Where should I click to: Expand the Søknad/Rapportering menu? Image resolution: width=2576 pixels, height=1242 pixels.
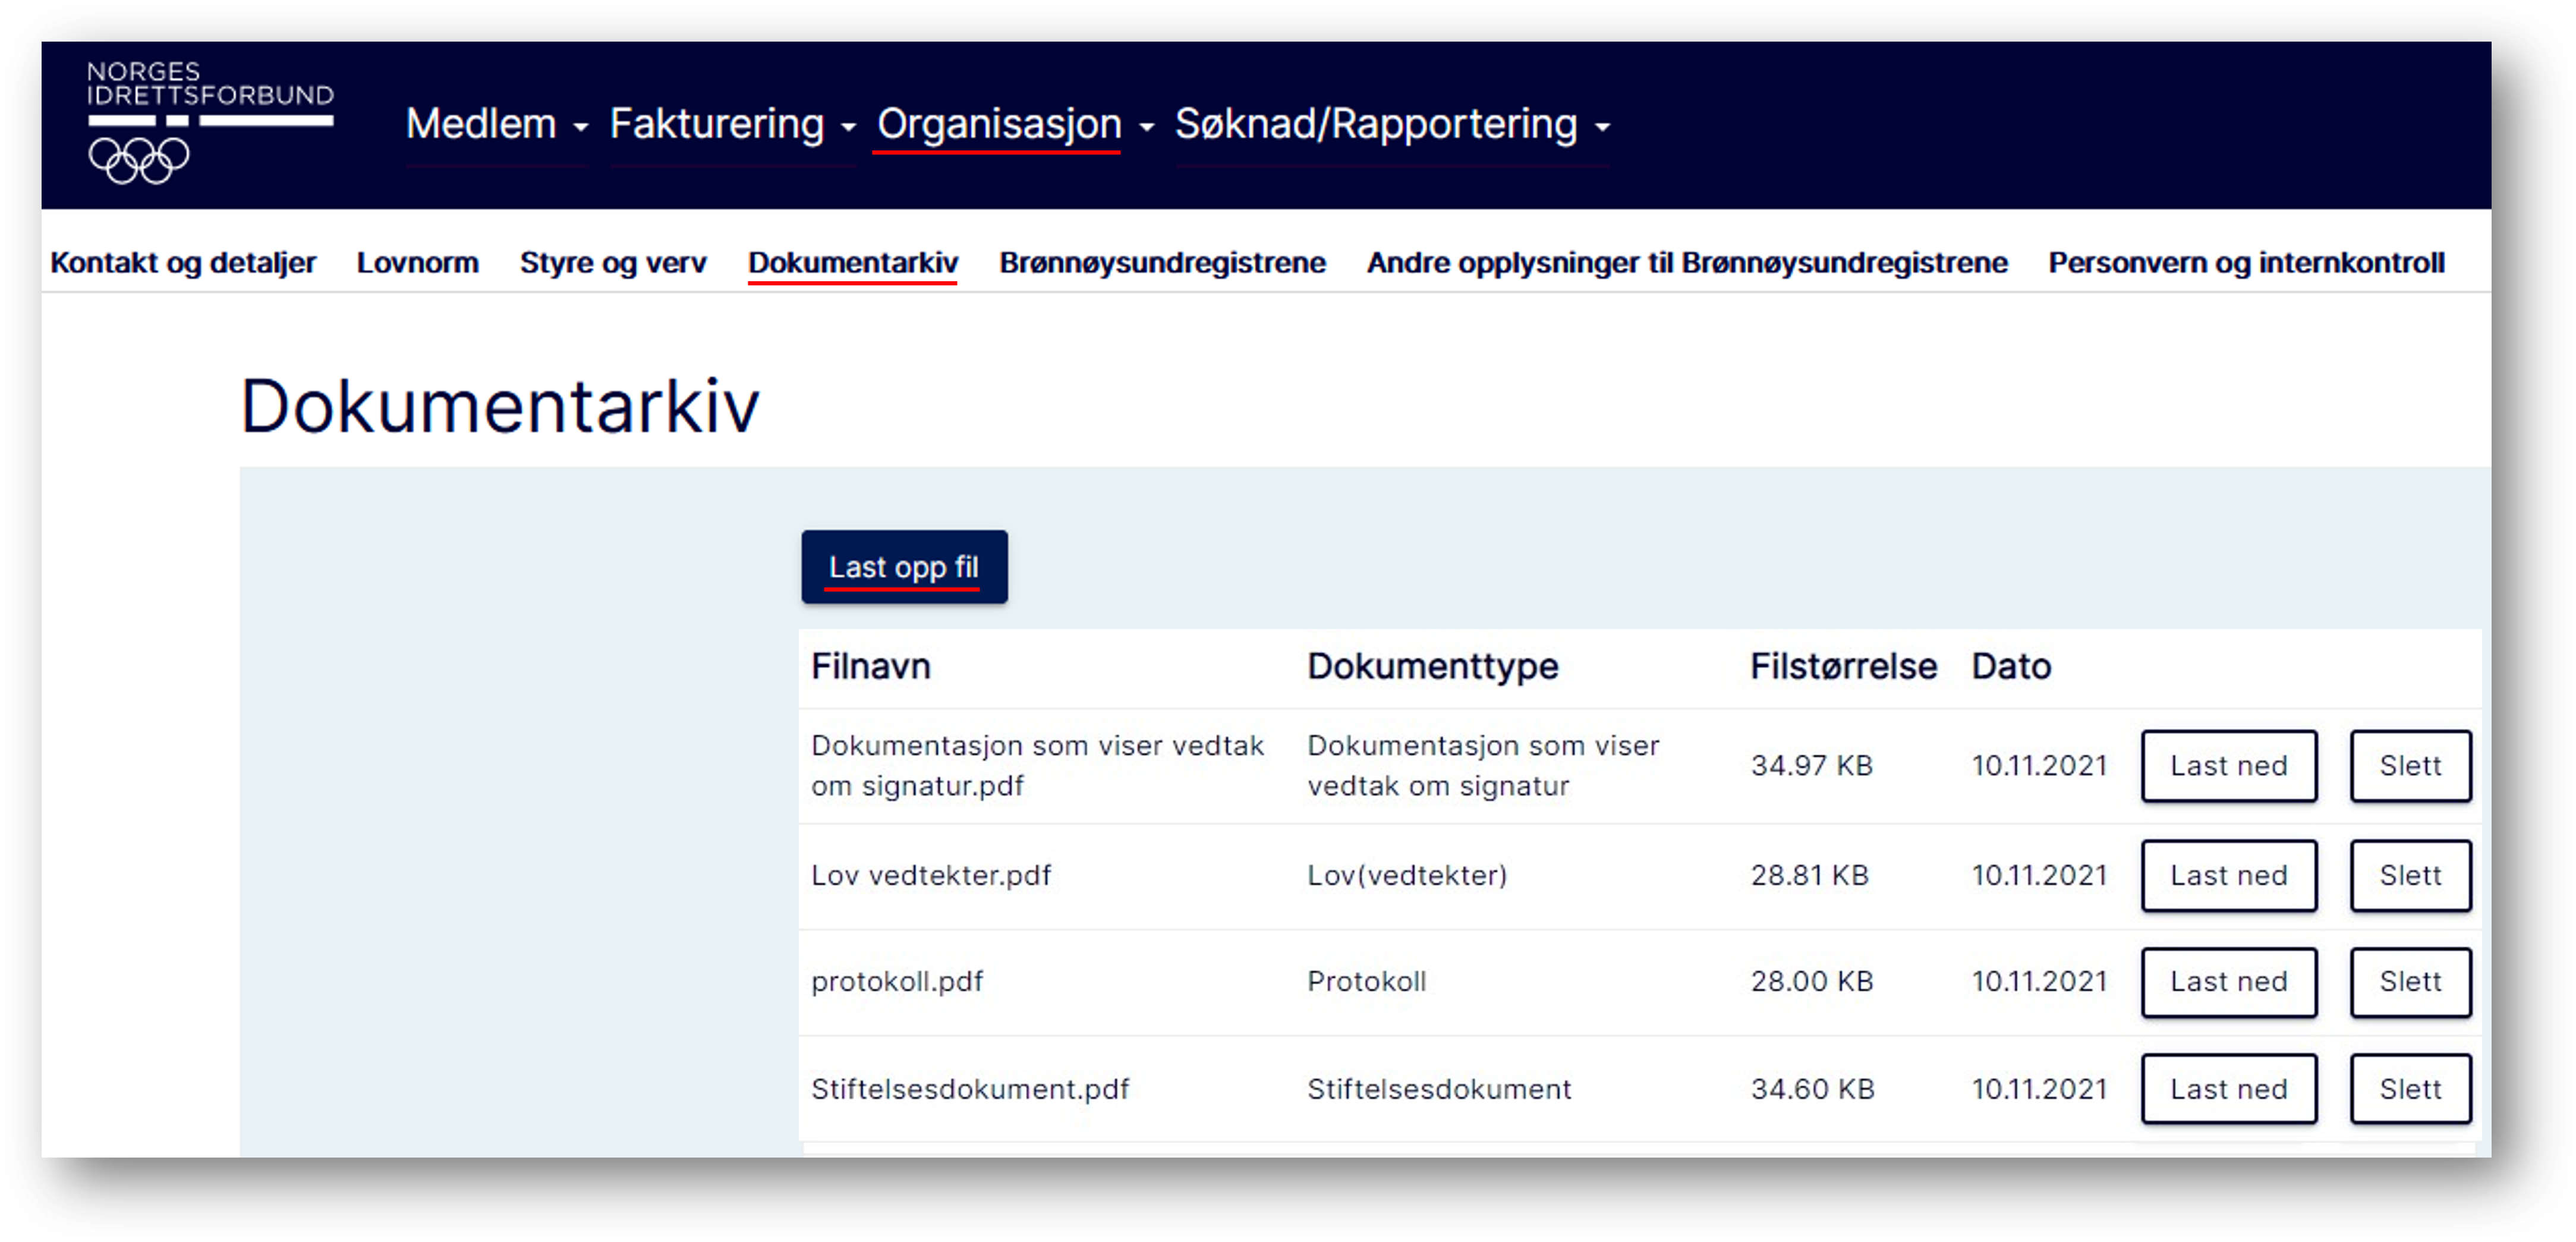1392,124
